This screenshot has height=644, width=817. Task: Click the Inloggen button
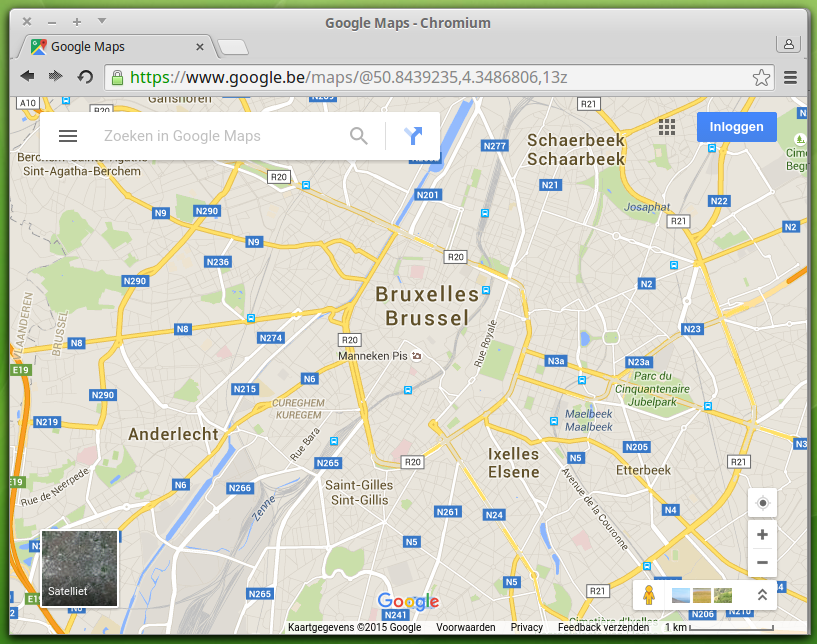coord(736,127)
